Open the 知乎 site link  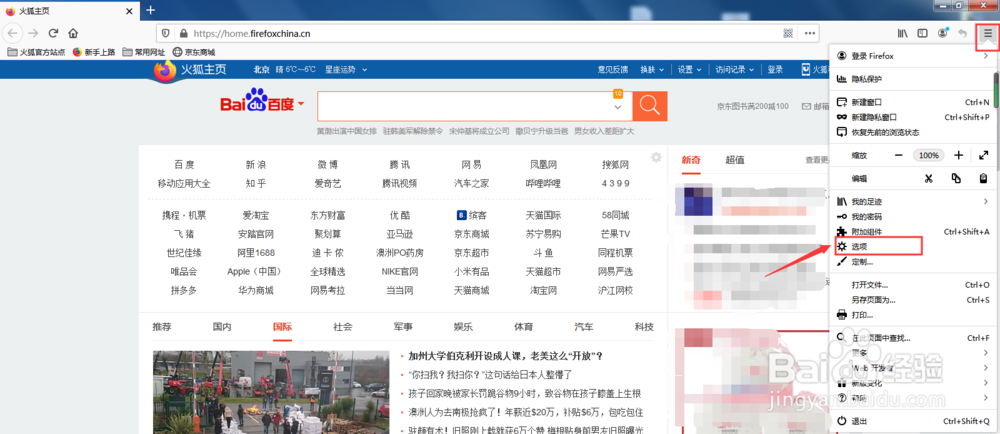256,184
